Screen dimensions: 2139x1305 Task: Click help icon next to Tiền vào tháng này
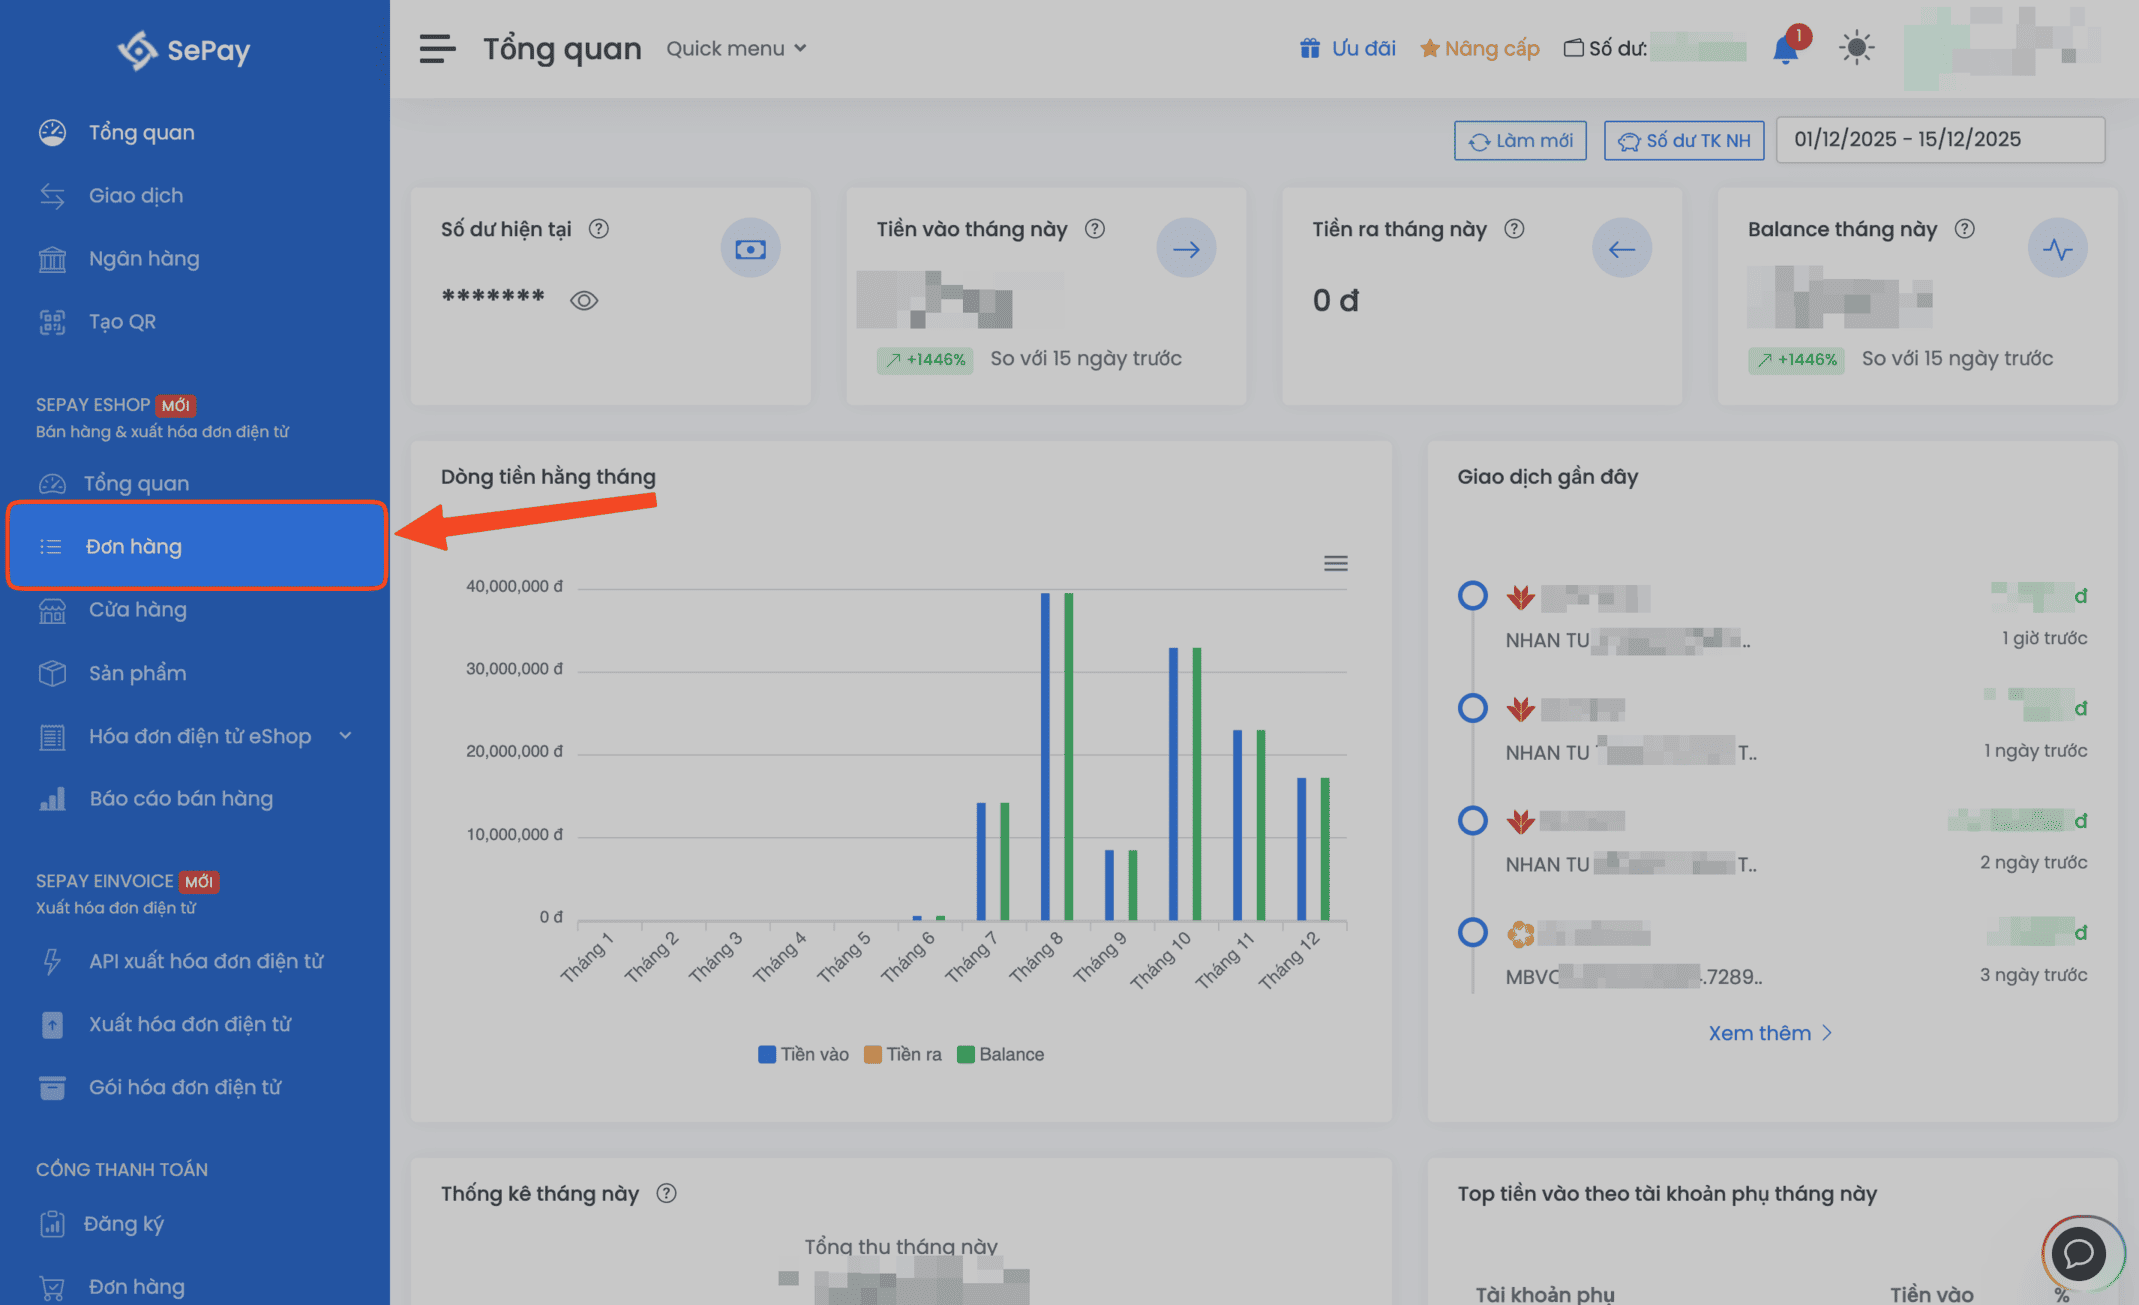1095,229
